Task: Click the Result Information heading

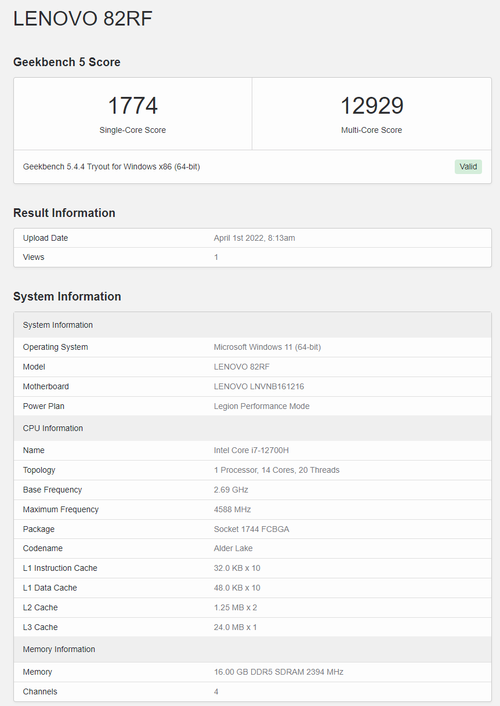Action: tap(64, 213)
